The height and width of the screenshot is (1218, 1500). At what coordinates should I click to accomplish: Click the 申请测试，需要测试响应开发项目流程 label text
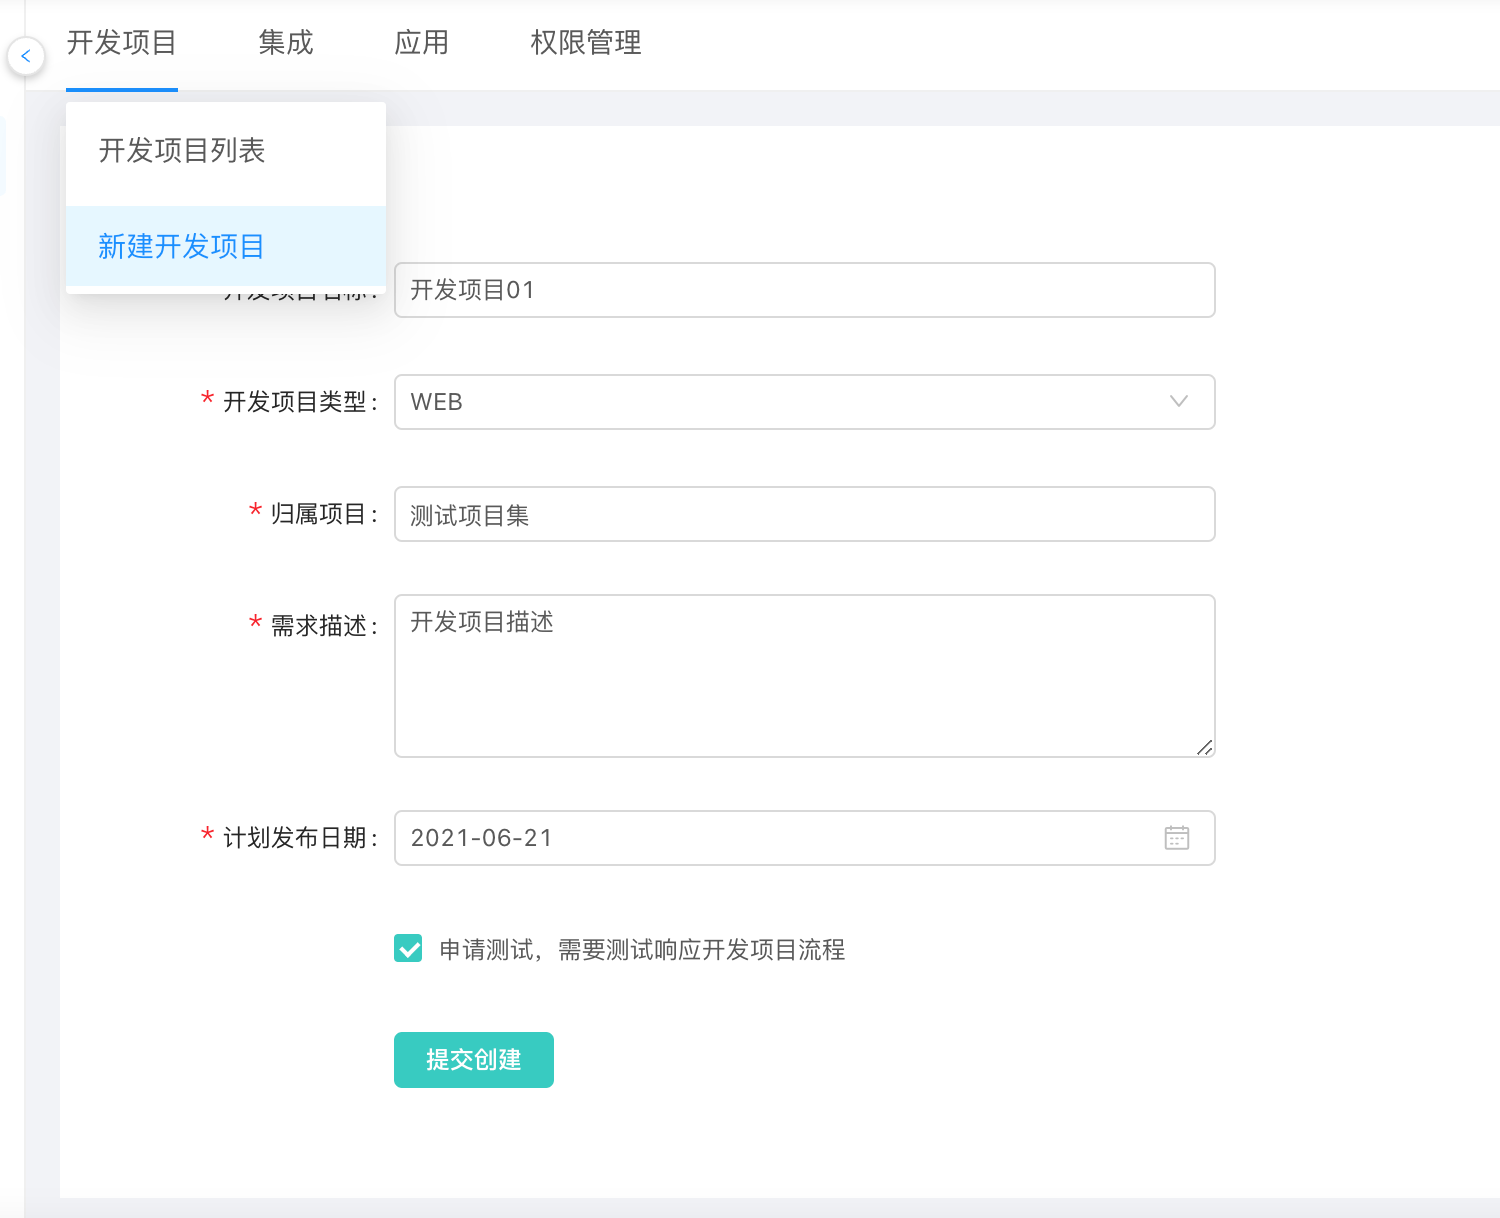[x=642, y=949]
